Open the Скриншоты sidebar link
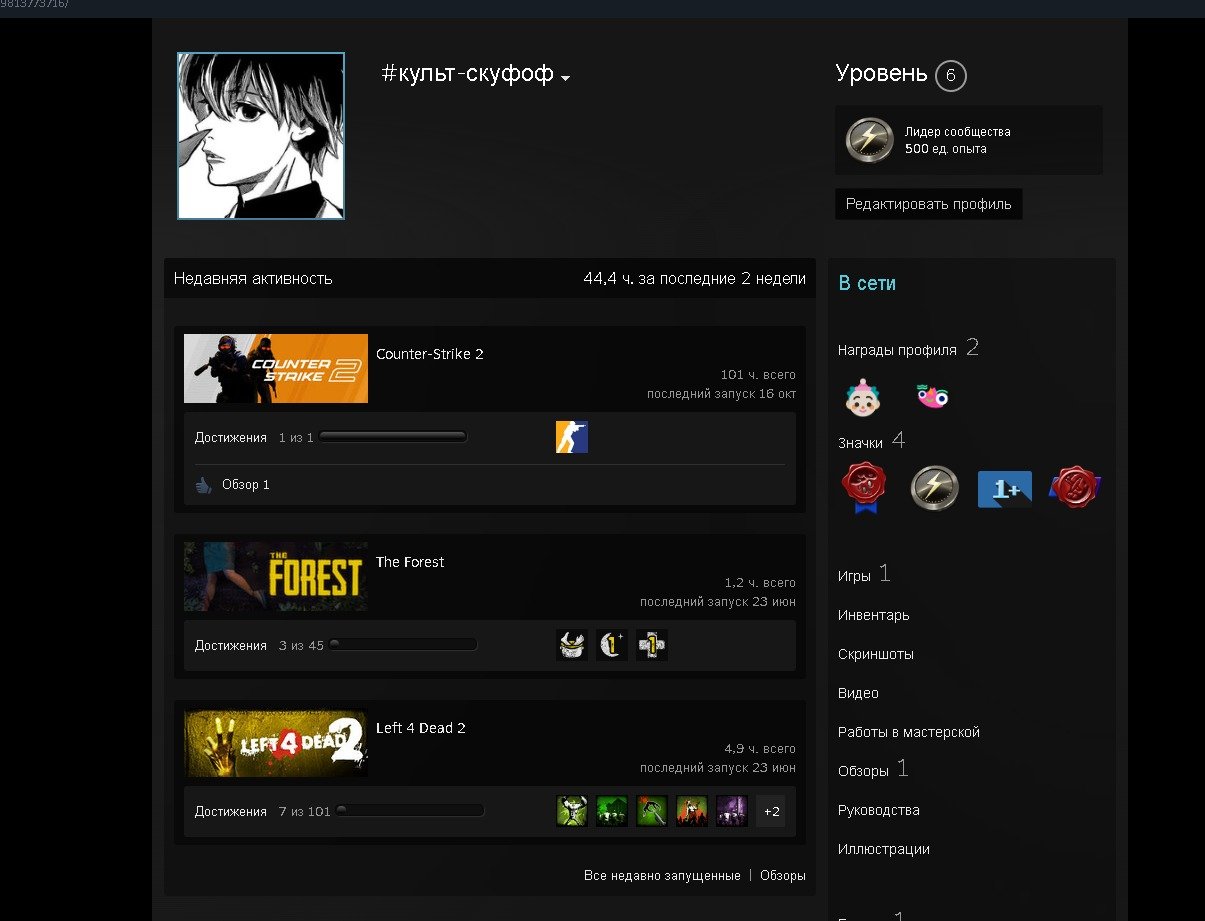 875,654
